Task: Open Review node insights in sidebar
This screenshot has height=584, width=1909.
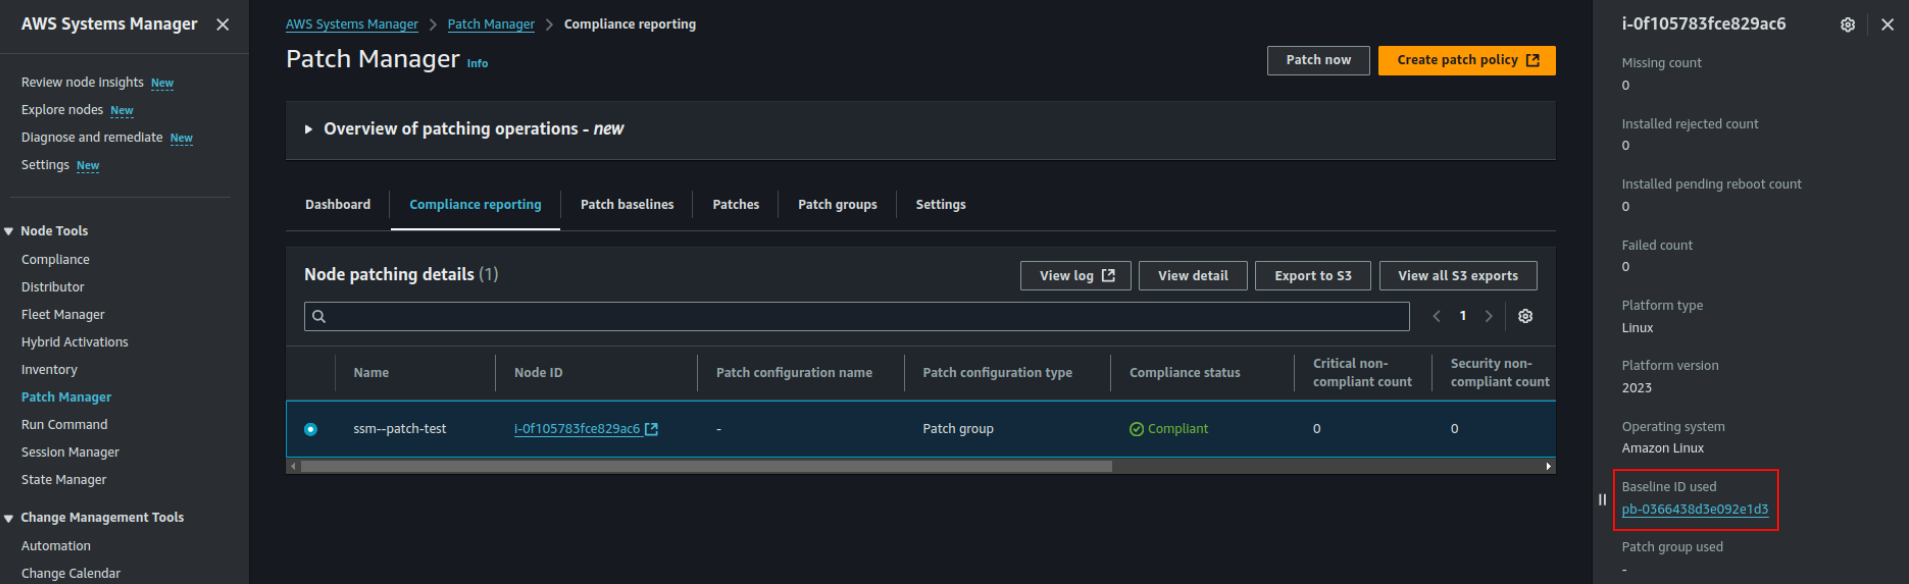Action: [x=82, y=82]
